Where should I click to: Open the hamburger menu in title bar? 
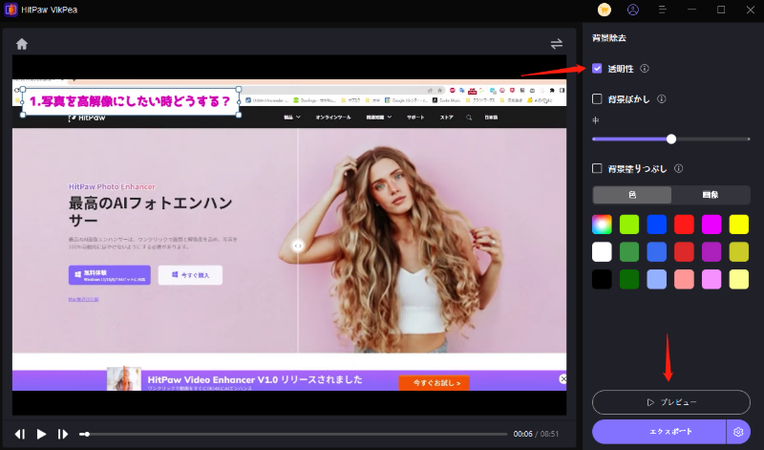tap(662, 10)
